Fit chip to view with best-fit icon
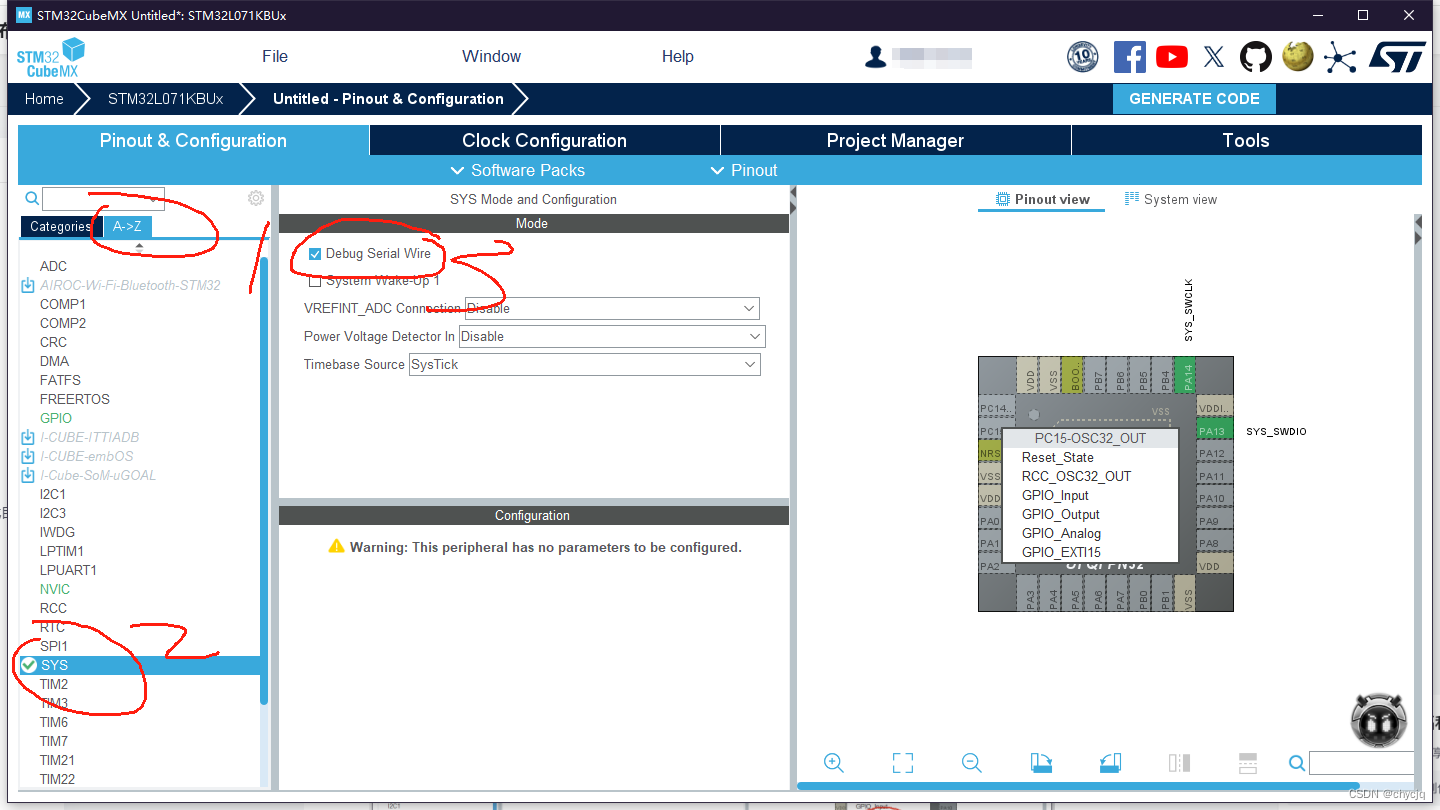Screen dimensions: 1440x810 click(903, 763)
